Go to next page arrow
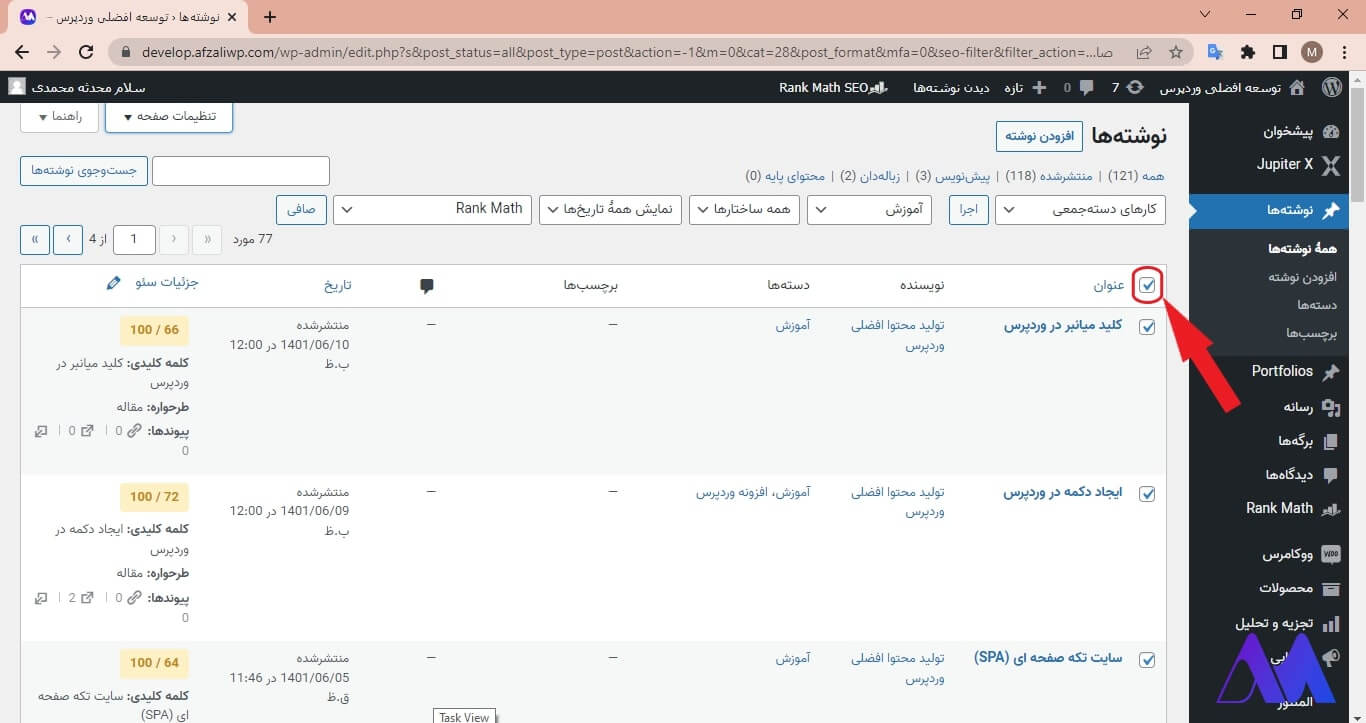The height and width of the screenshot is (723, 1366). [69, 240]
